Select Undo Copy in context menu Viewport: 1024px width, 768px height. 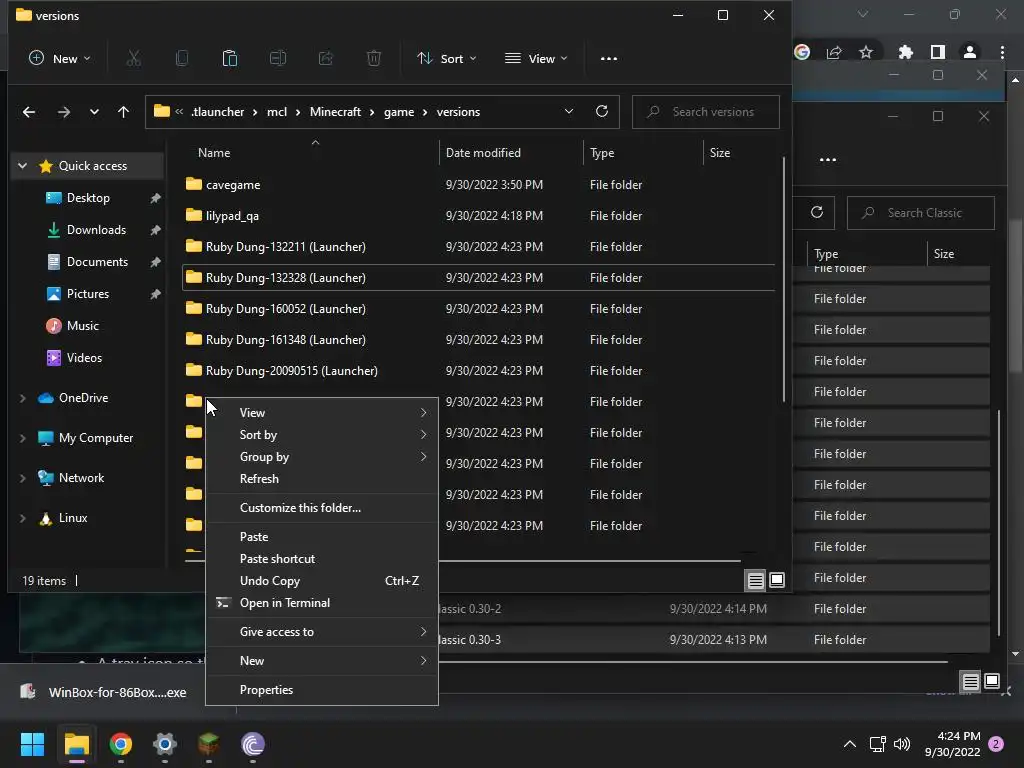click(x=322, y=581)
